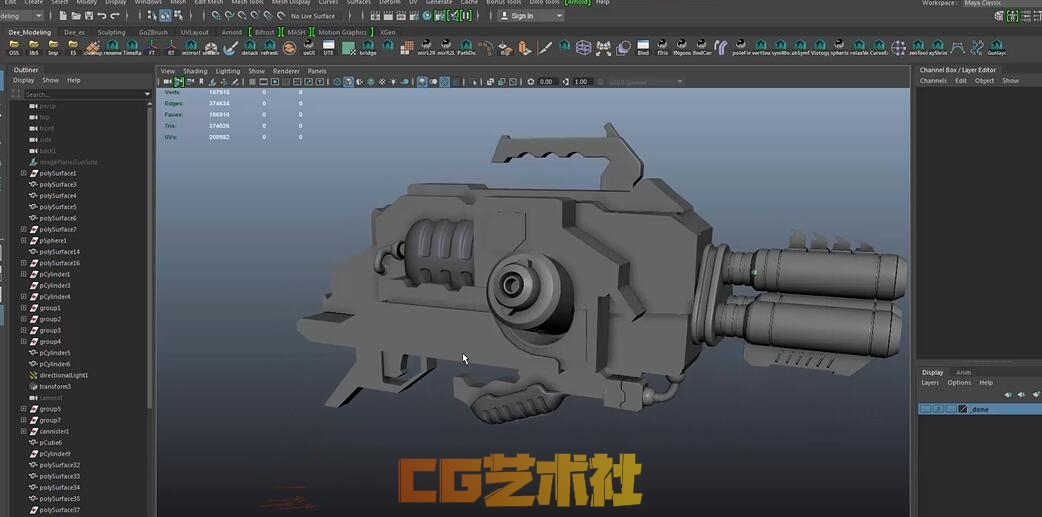Click the No Live Surface field
This screenshot has height=517, width=1042.
coord(313,15)
